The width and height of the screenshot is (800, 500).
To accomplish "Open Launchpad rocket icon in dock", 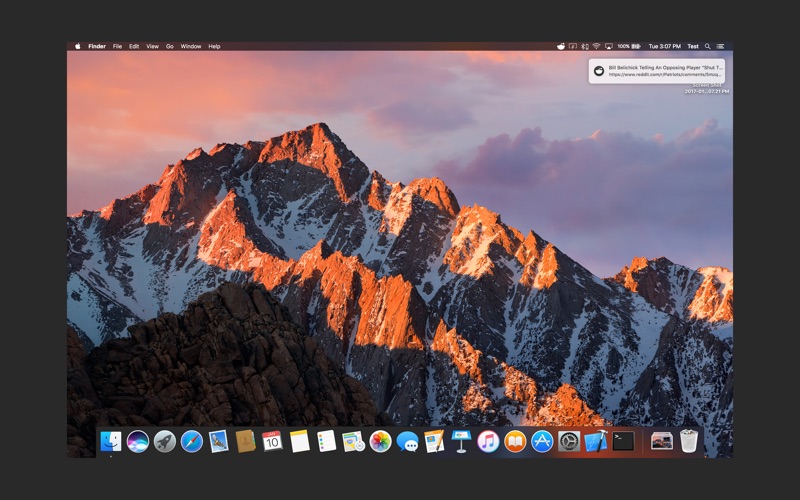I will [165, 441].
